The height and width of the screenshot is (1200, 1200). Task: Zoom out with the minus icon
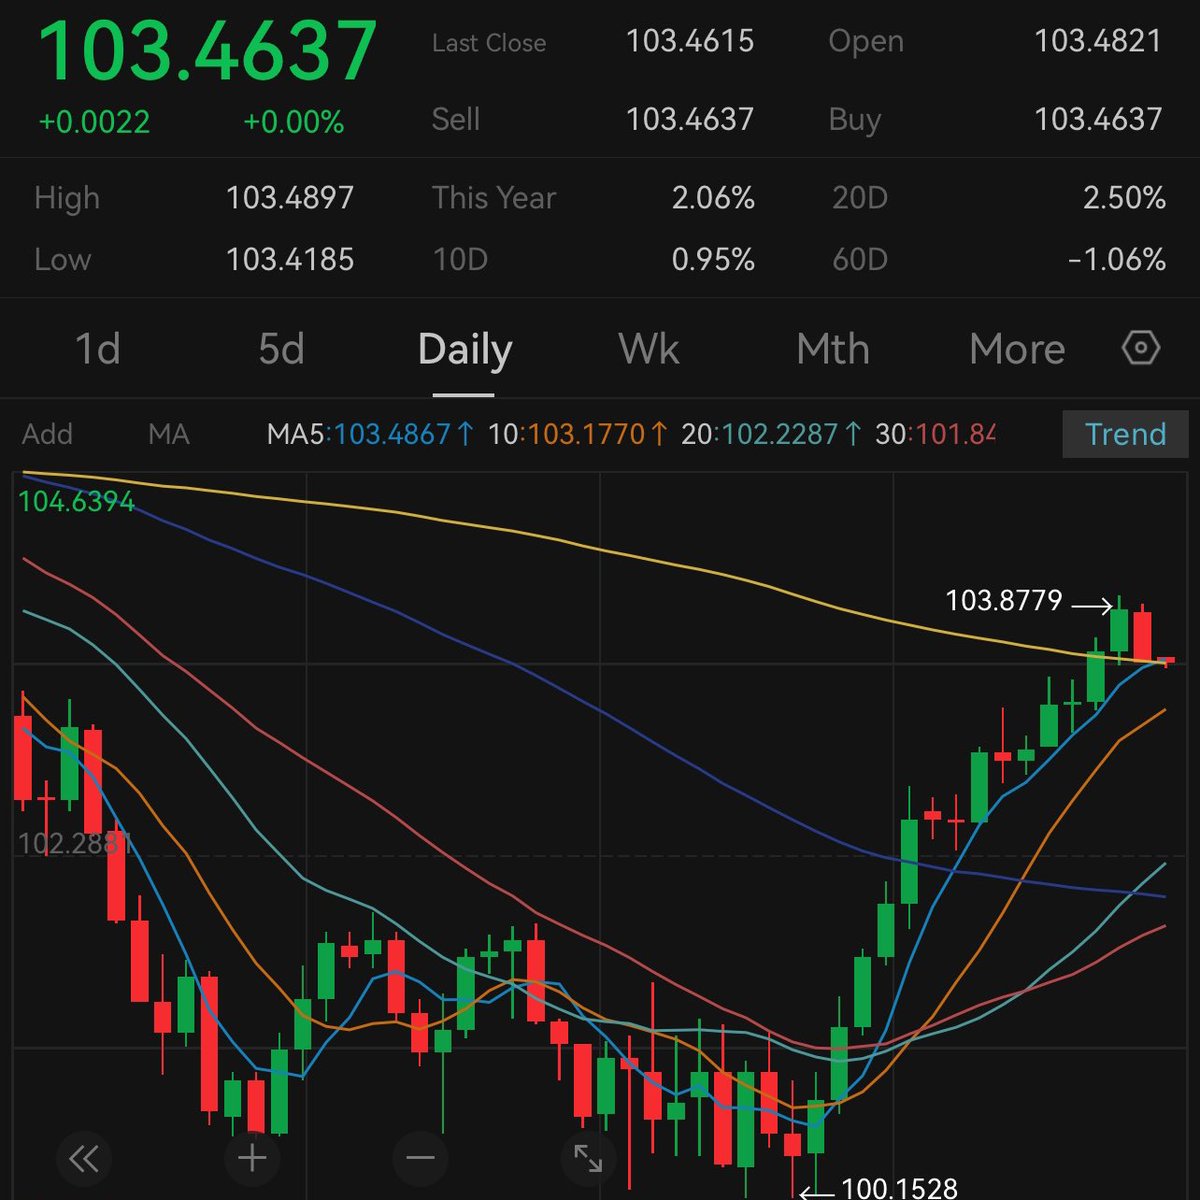point(420,1159)
